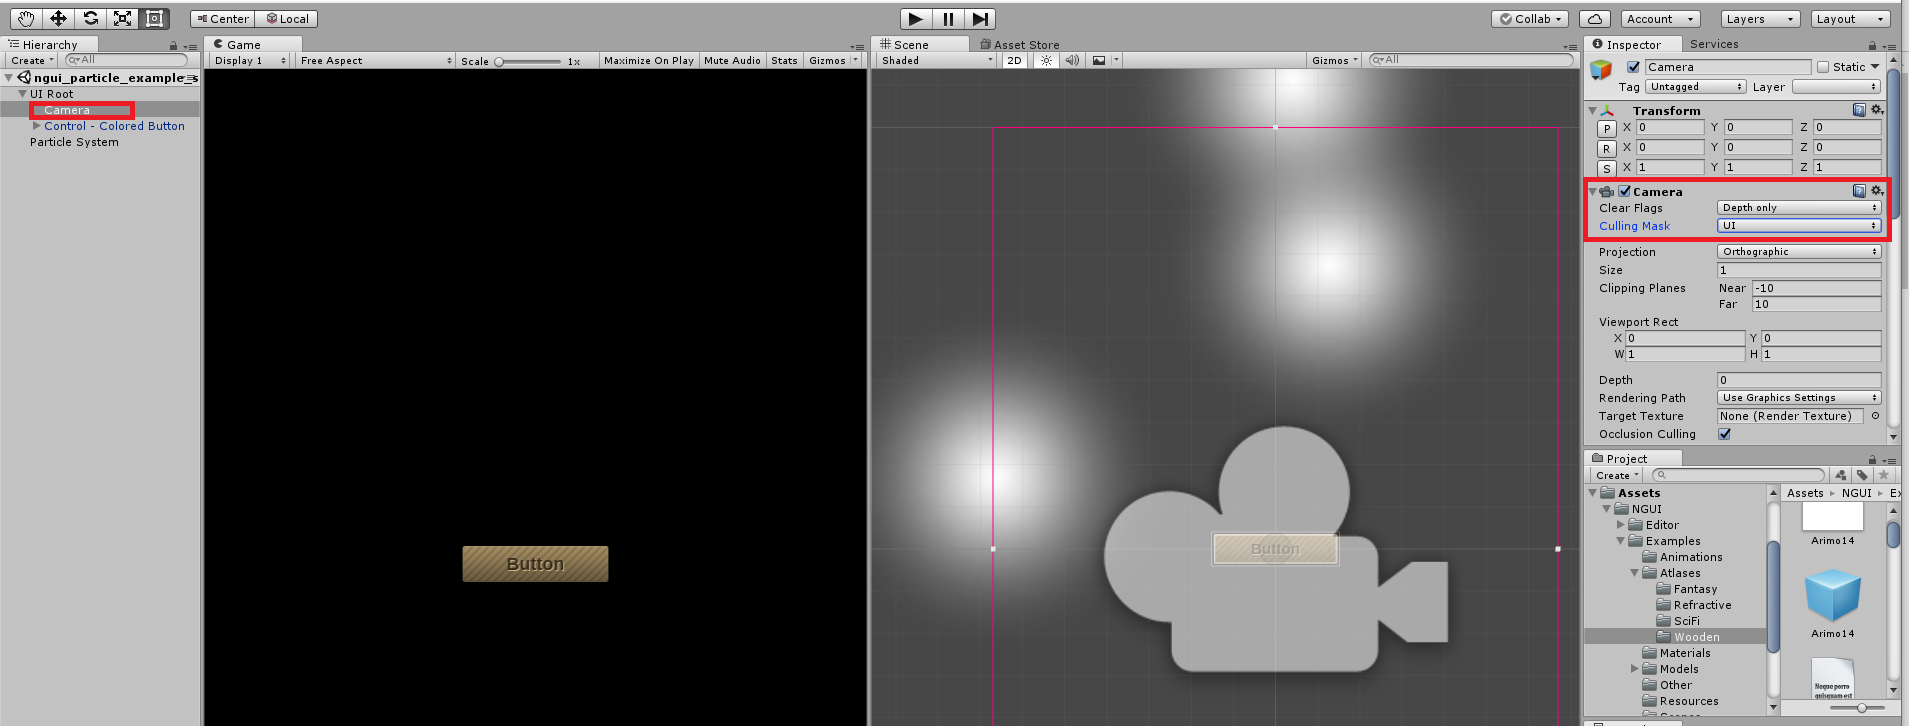Image resolution: width=1909 pixels, height=726 pixels.
Task: Uncheck the Occlusion Culling checkbox
Action: click(1725, 434)
